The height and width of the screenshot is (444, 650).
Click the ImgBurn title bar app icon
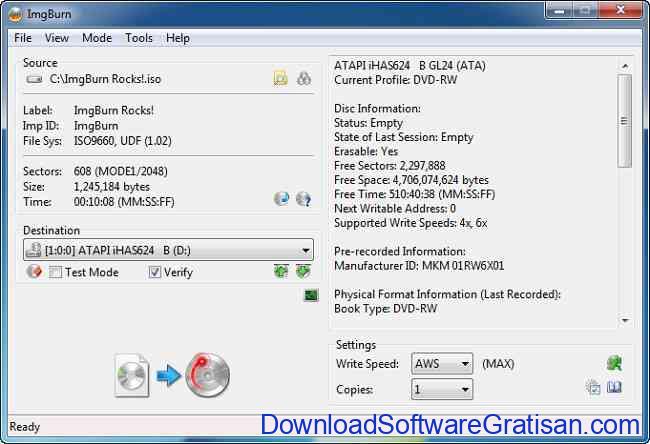[15, 14]
